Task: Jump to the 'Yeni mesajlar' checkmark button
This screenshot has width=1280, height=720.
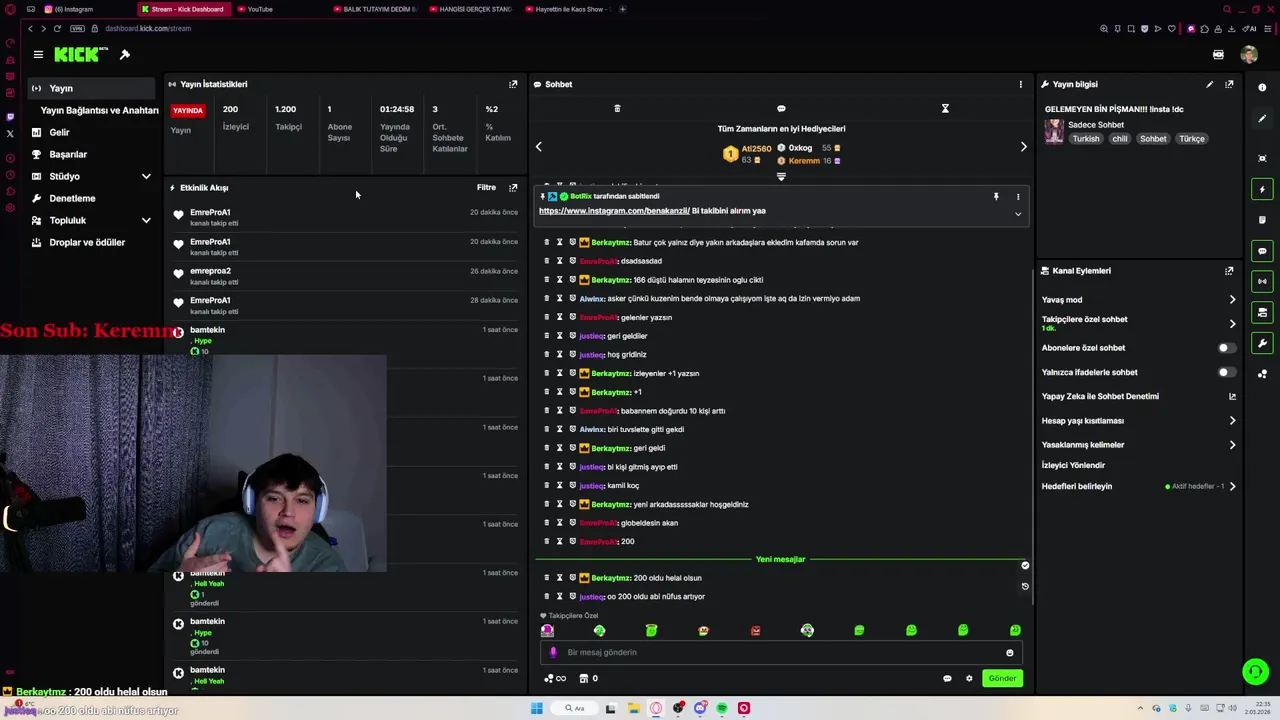Action: (1025, 566)
